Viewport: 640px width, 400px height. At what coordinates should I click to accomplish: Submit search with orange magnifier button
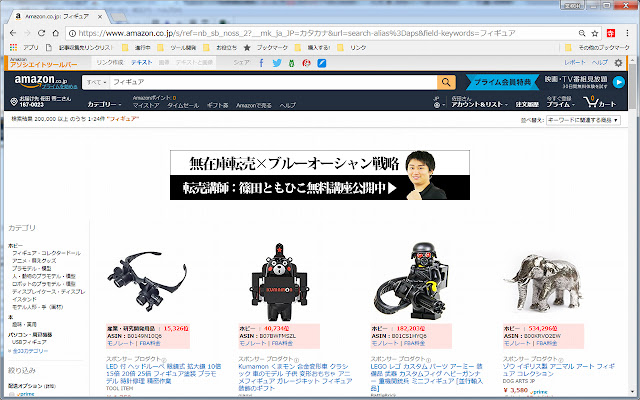(x=446, y=82)
